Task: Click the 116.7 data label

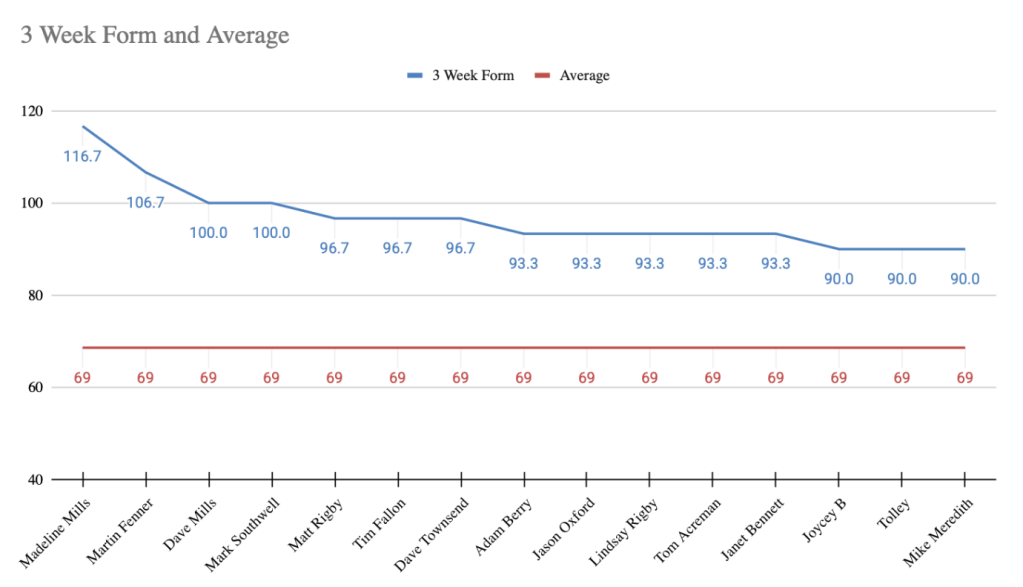Action: click(82, 156)
